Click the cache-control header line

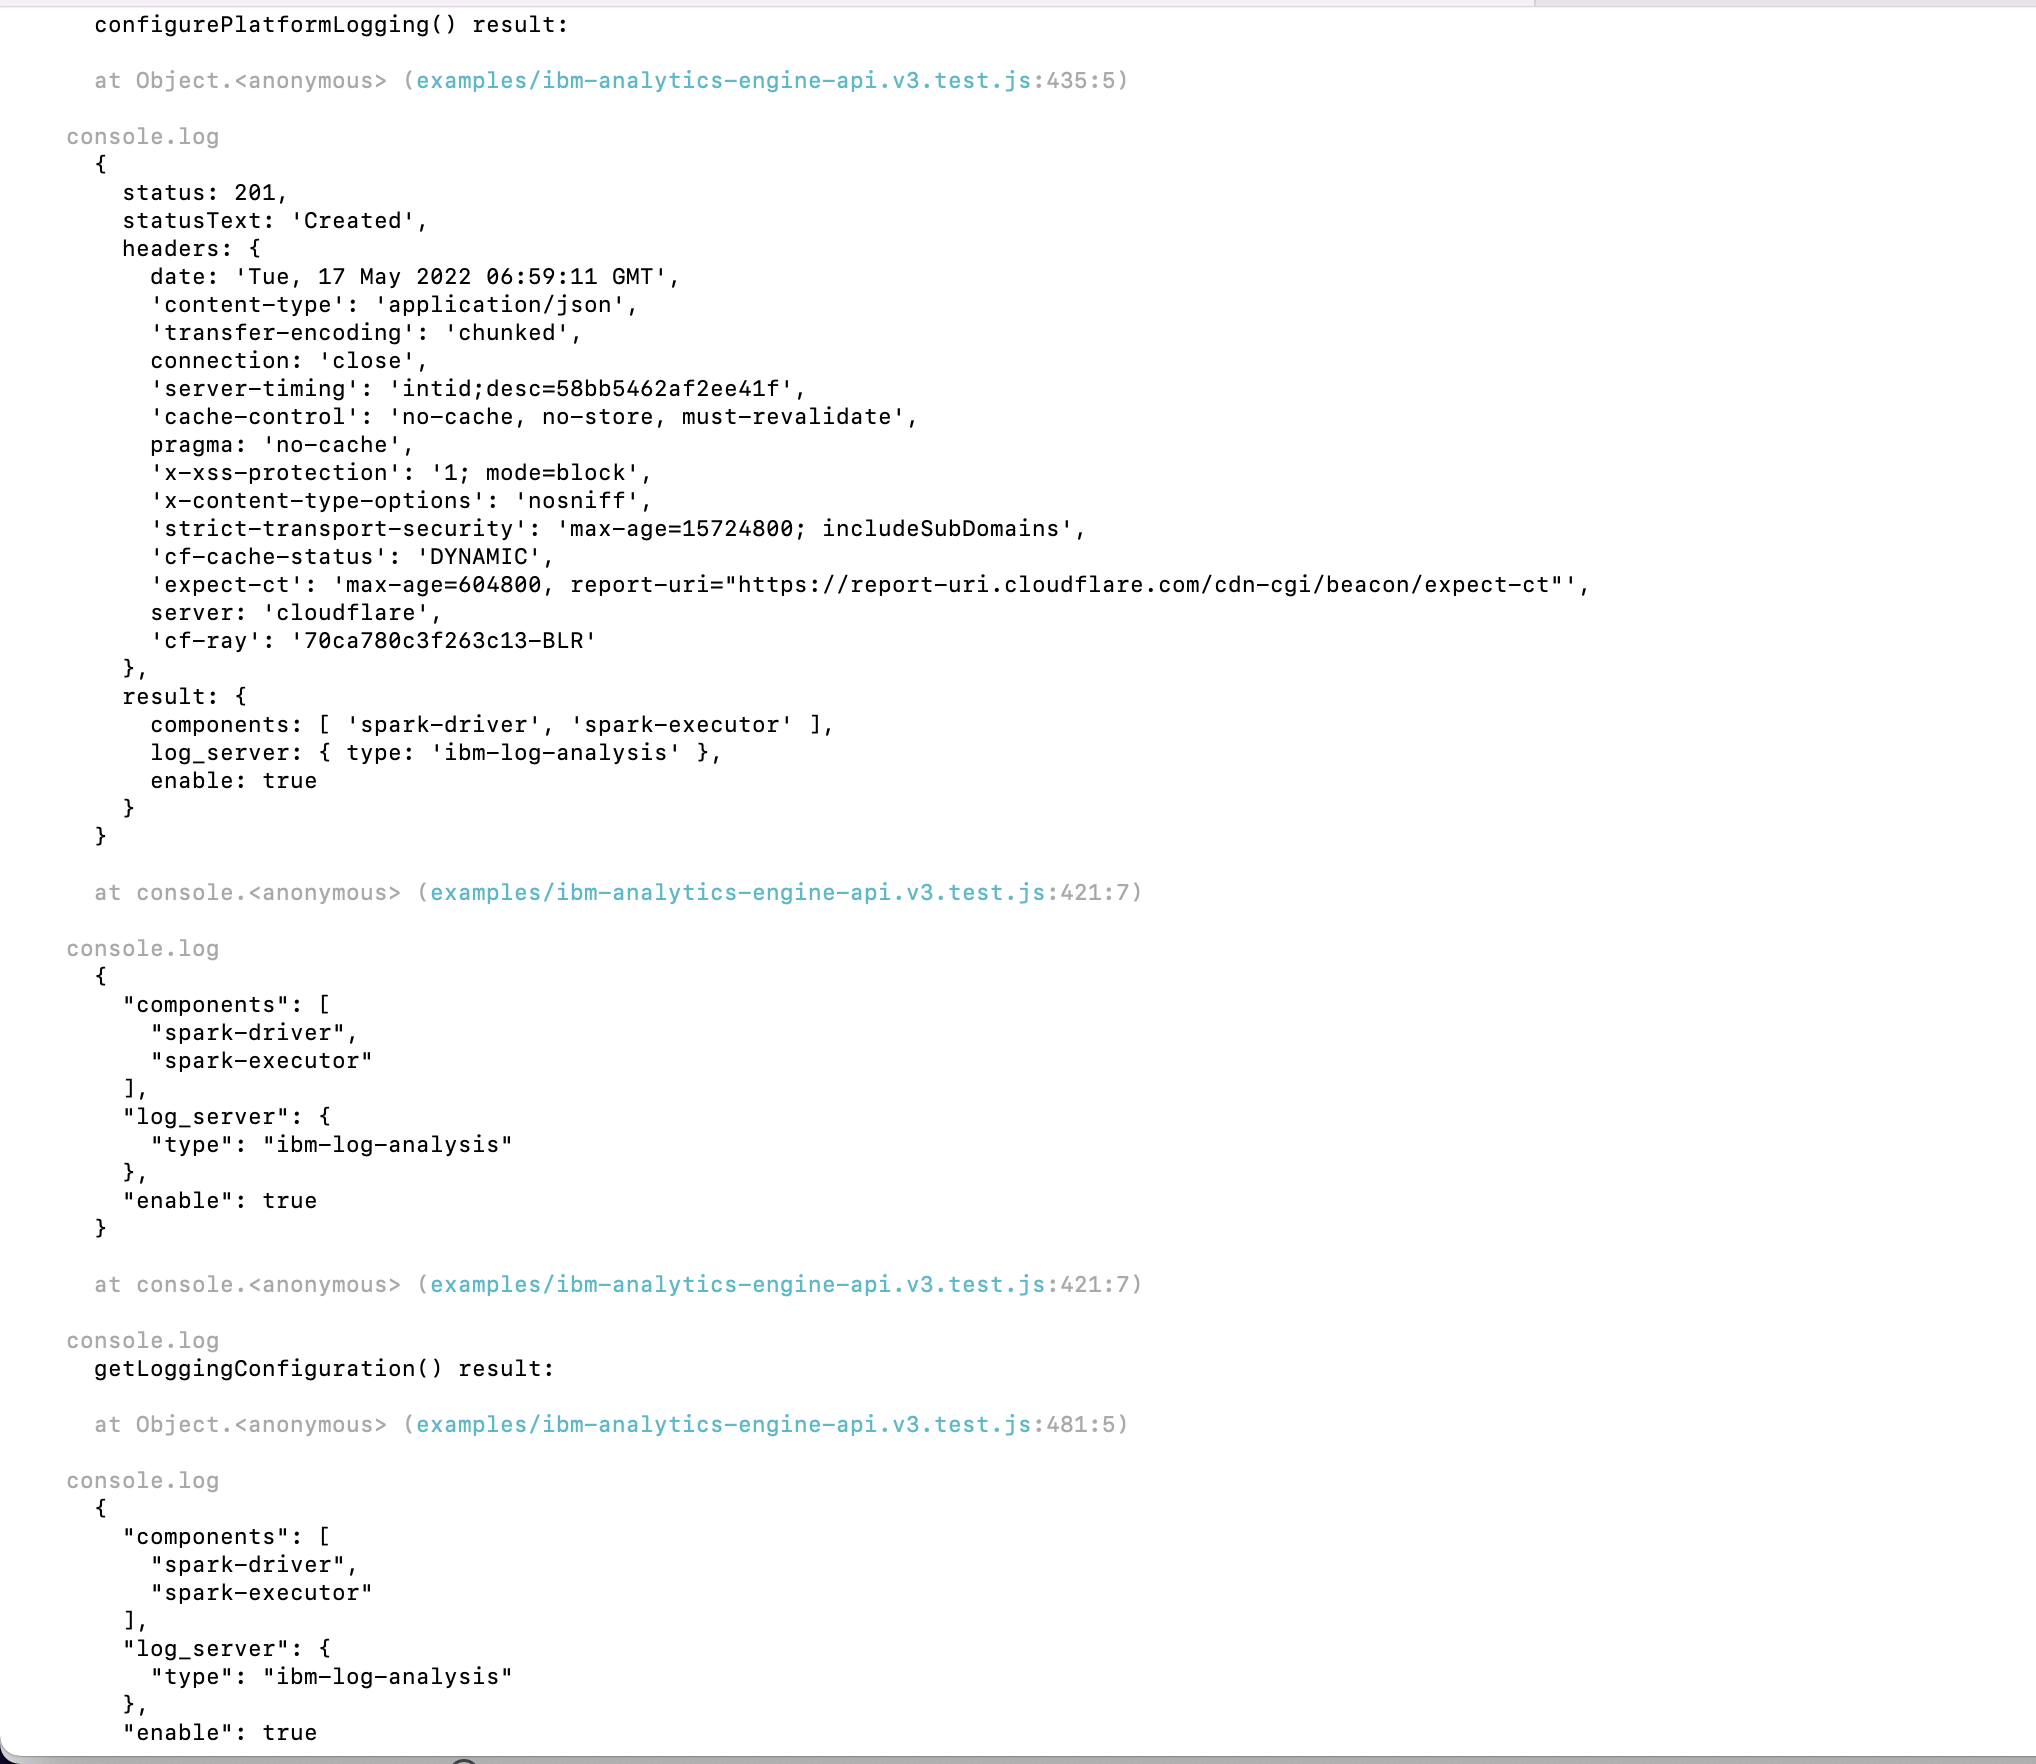click(533, 417)
